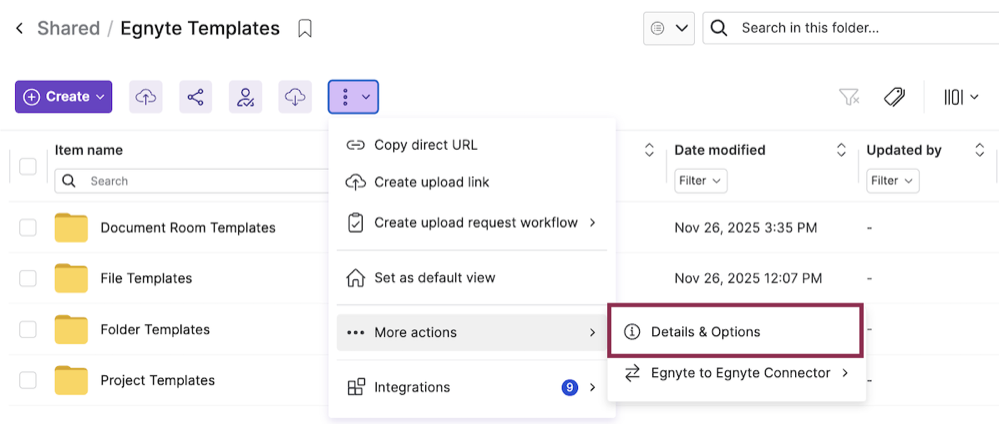The width and height of the screenshot is (999, 424).
Task: Sort by Date modified arrows
Action: pyautogui.click(x=841, y=150)
